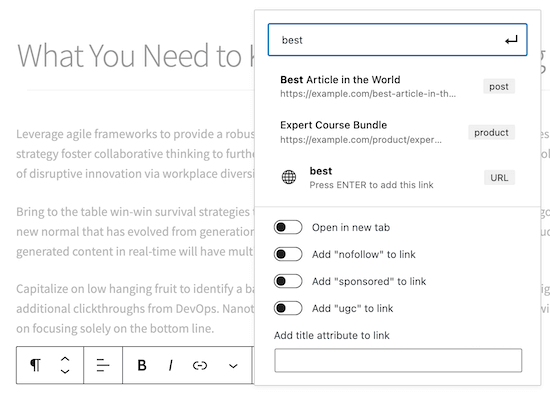Click the title attribute input field
550x393 pixels.
click(398, 360)
